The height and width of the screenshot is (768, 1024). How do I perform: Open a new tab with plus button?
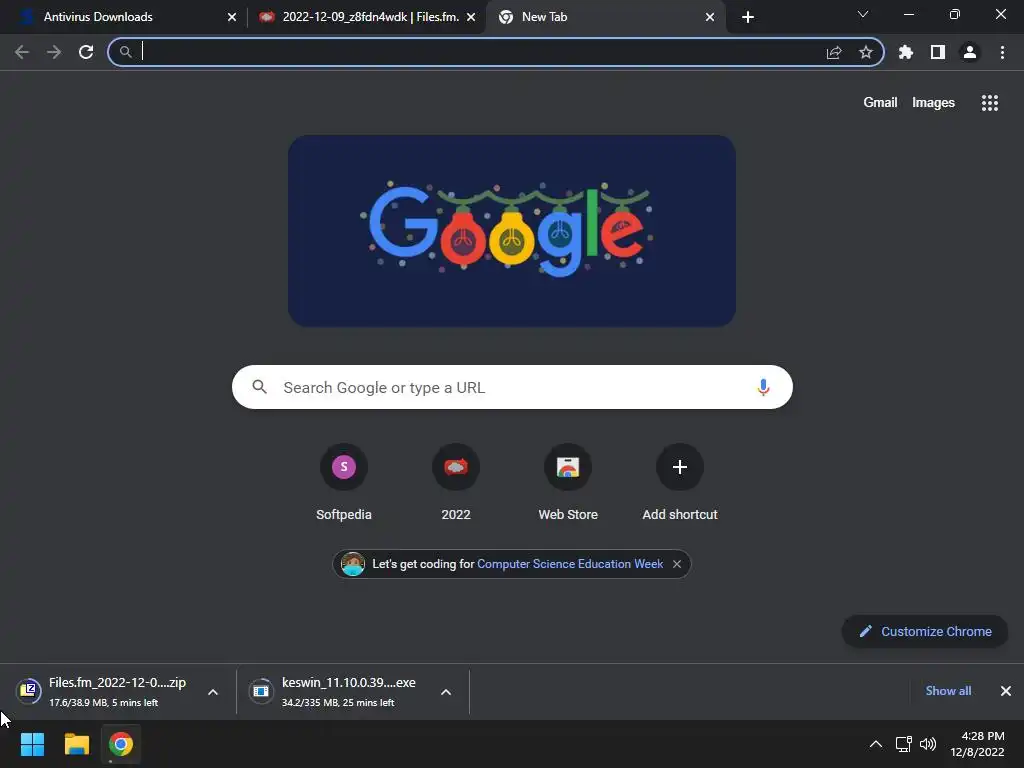click(748, 17)
